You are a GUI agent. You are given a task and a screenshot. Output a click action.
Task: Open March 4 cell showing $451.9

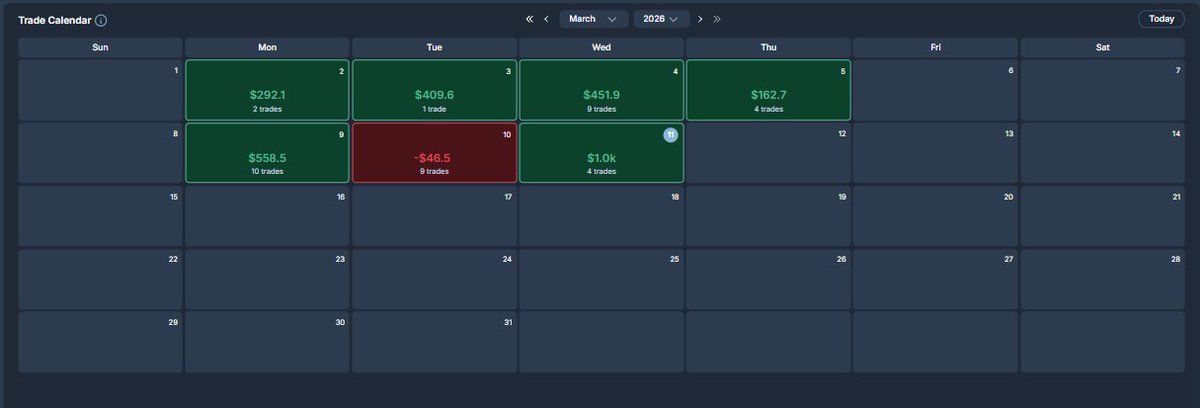[601, 90]
